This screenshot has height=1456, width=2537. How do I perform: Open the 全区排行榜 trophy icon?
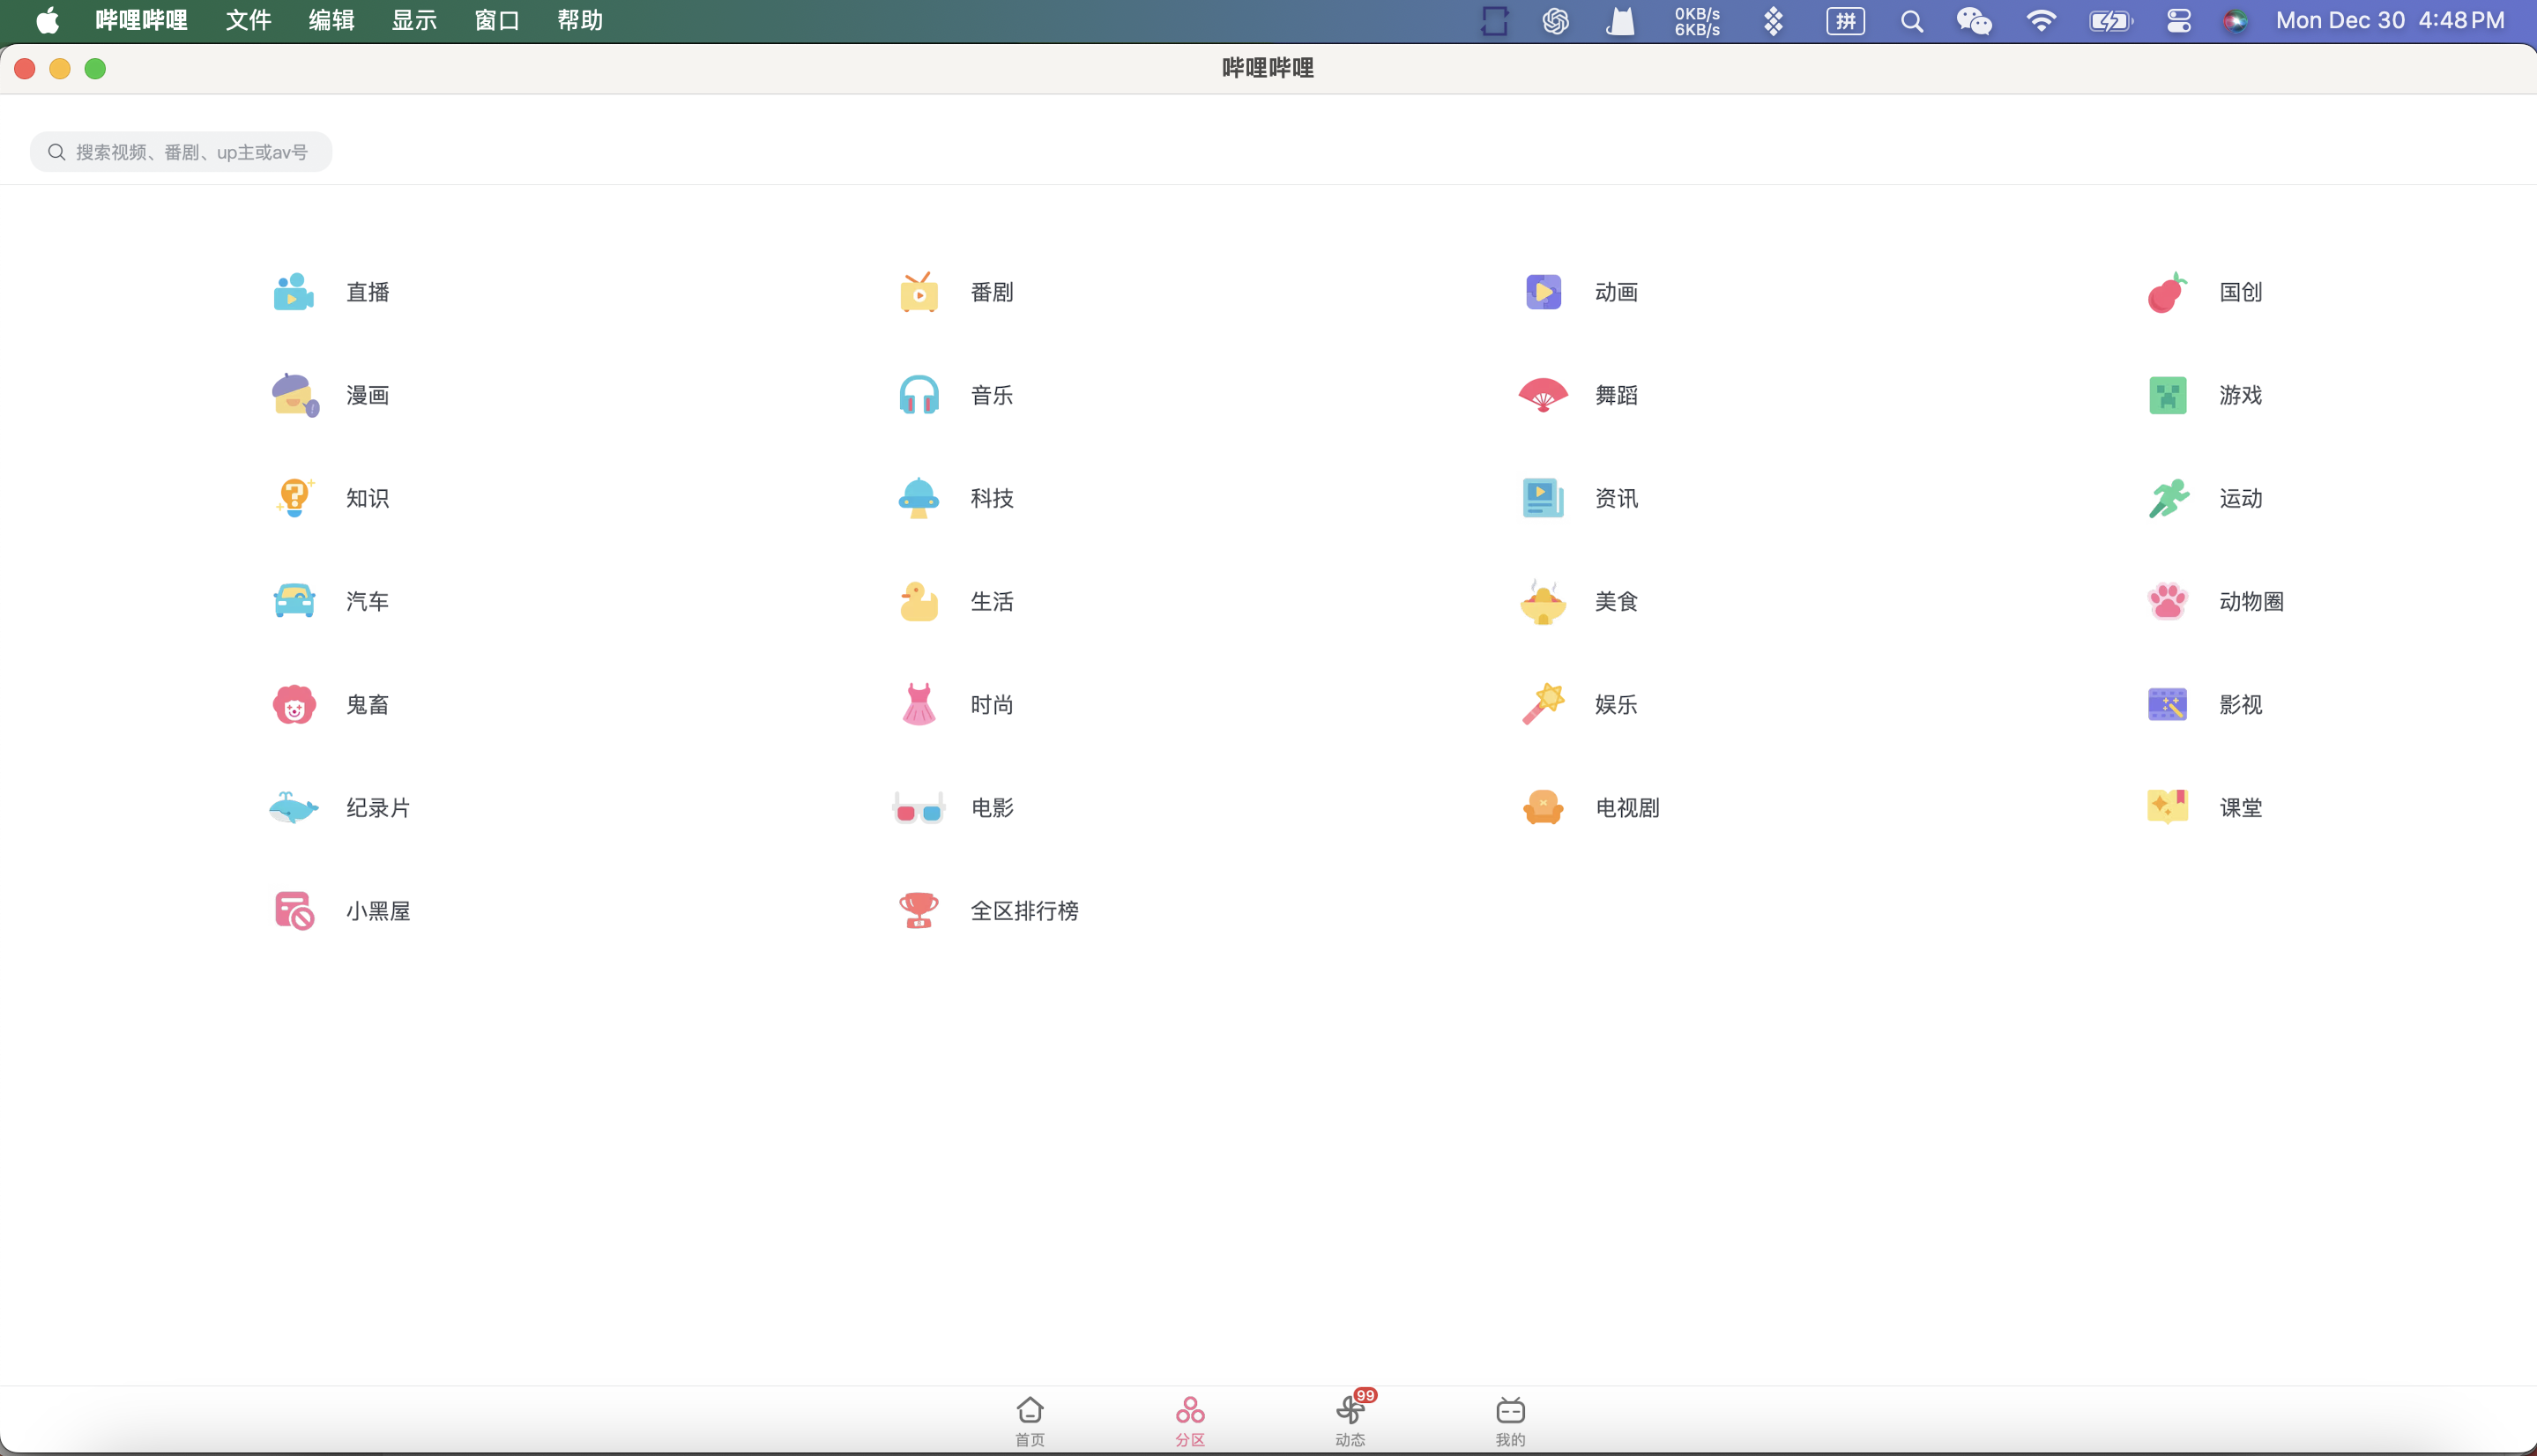[918, 911]
